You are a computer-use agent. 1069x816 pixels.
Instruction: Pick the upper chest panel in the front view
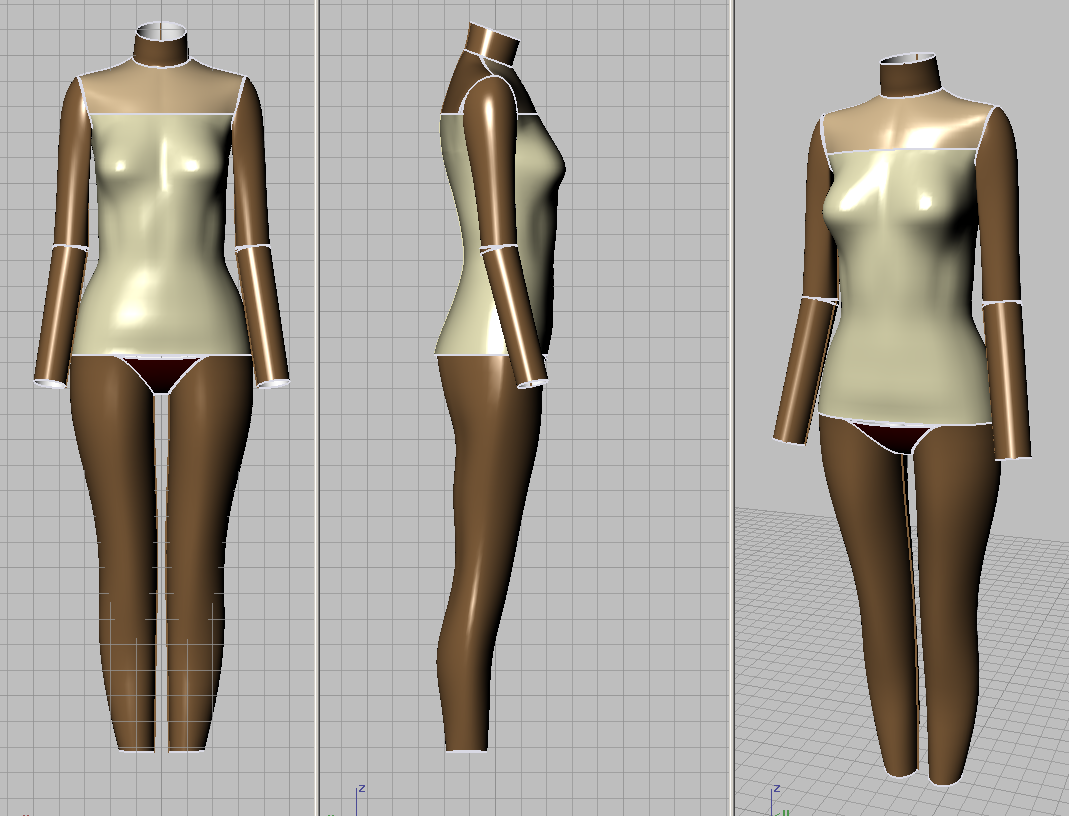(x=161, y=89)
